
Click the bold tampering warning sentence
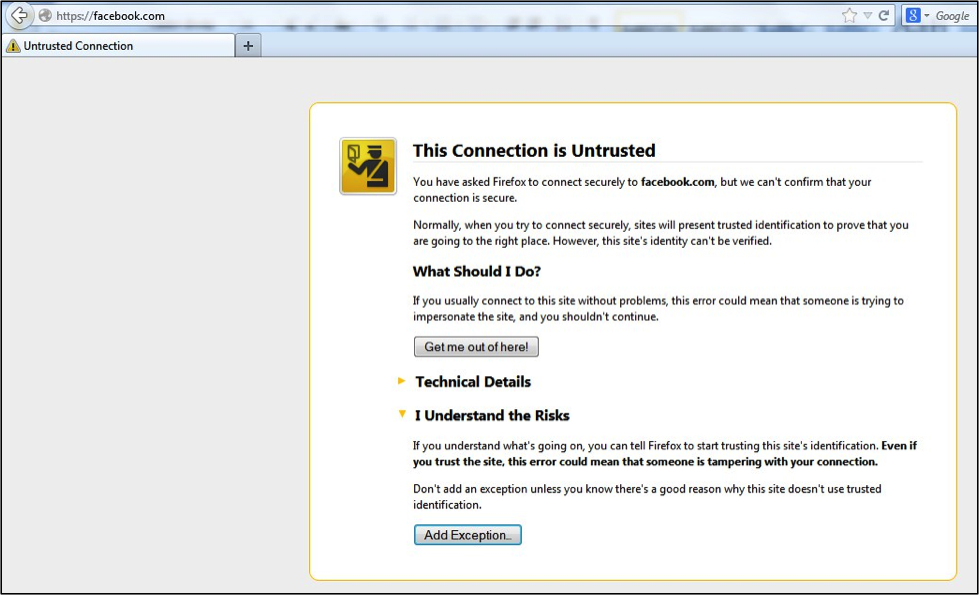(x=664, y=454)
